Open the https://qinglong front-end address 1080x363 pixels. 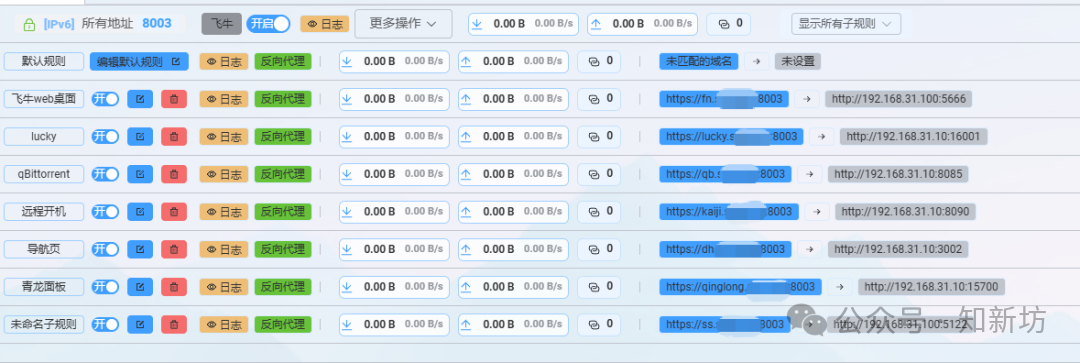740,287
